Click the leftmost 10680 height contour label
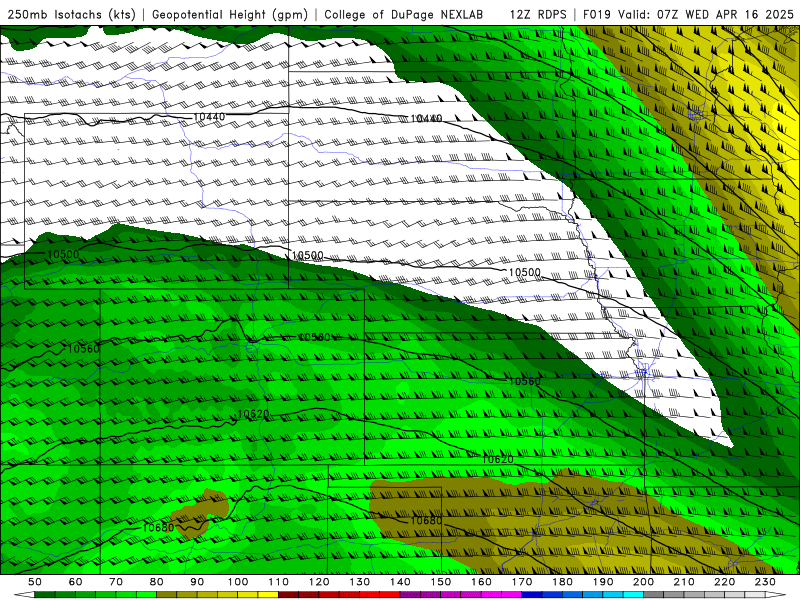The width and height of the screenshot is (800, 600). (x=158, y=527)
